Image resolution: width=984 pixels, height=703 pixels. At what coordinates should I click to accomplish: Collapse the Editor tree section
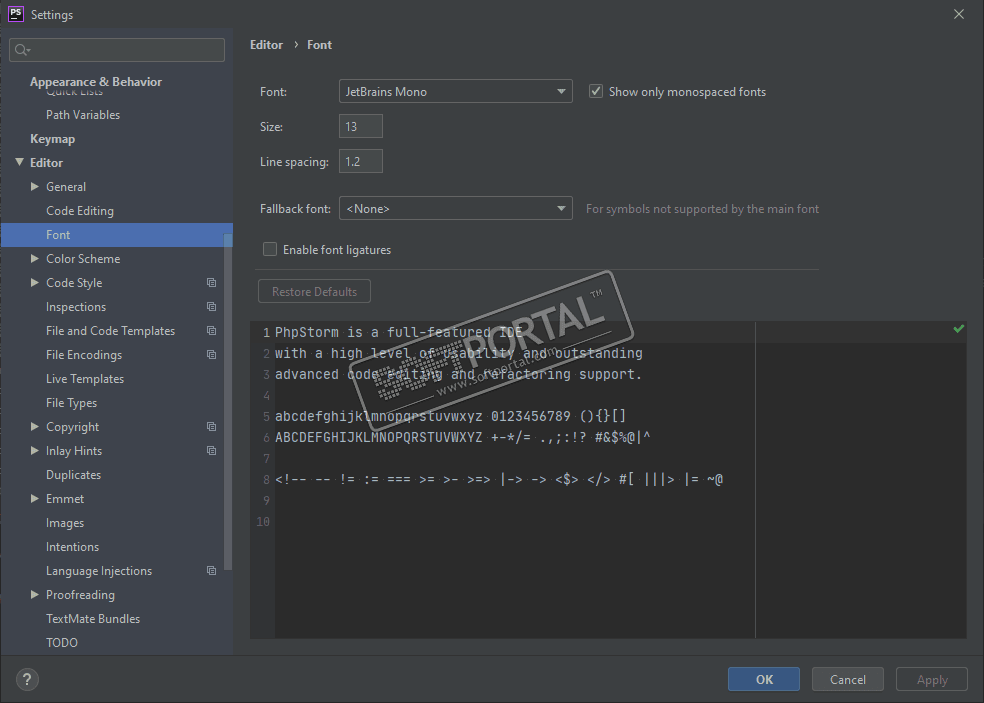pyautogui.click(x=19, y=162)
